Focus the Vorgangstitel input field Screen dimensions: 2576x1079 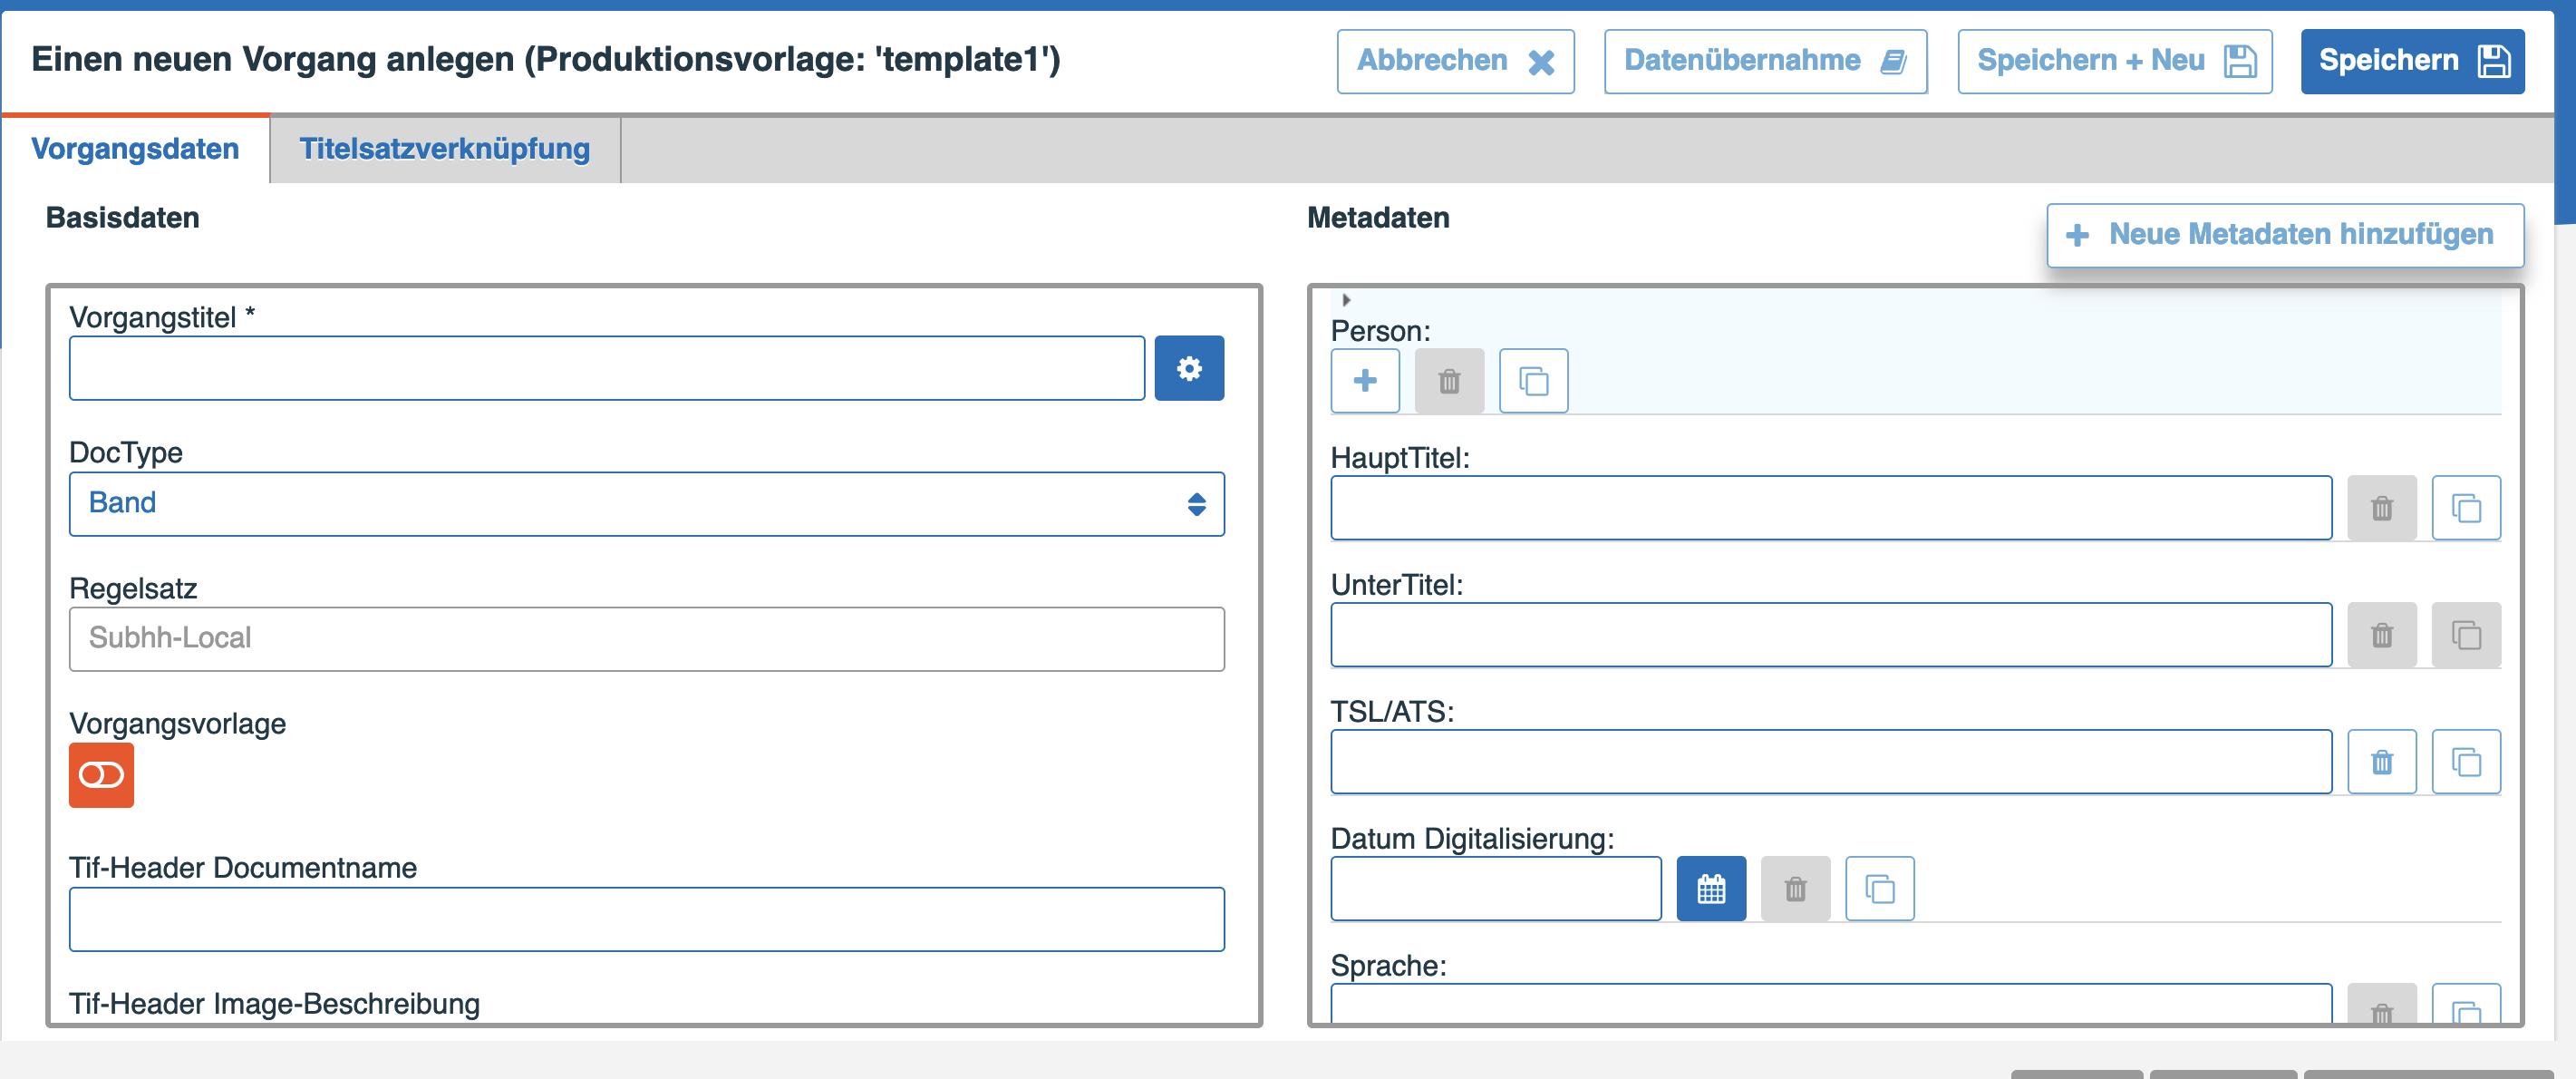[x=606, y=368]
